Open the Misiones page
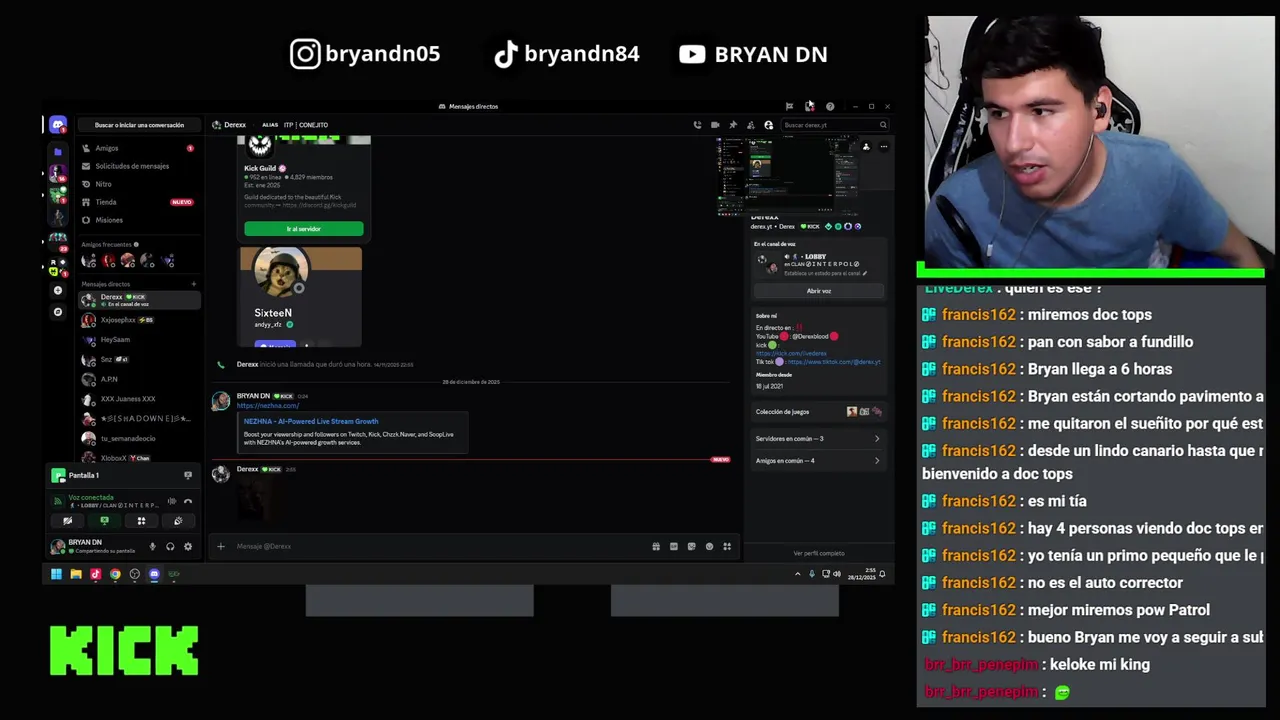This screenshot has height=720, width=1280. (138, 220)
